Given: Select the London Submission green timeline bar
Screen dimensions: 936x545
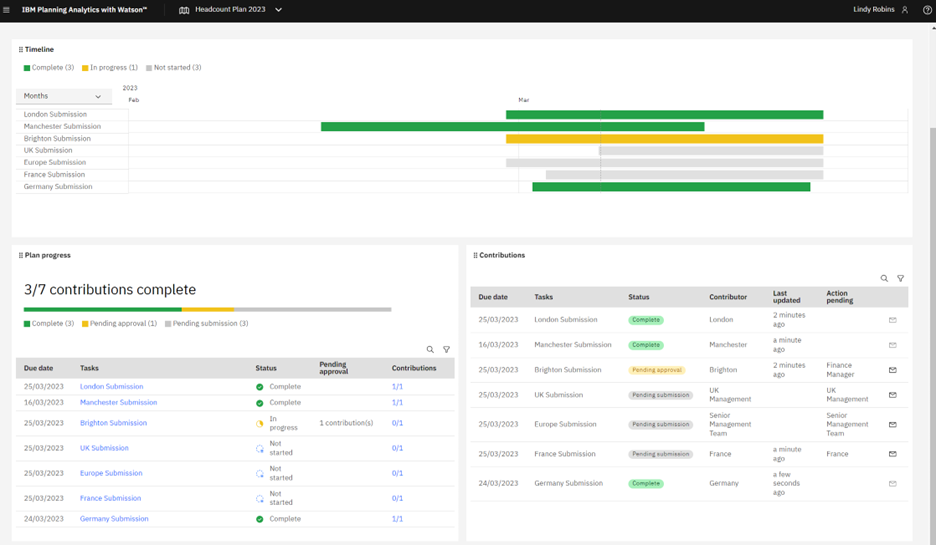Looking at the screenshot, I should pyautogui.click(x=664, y=115).
